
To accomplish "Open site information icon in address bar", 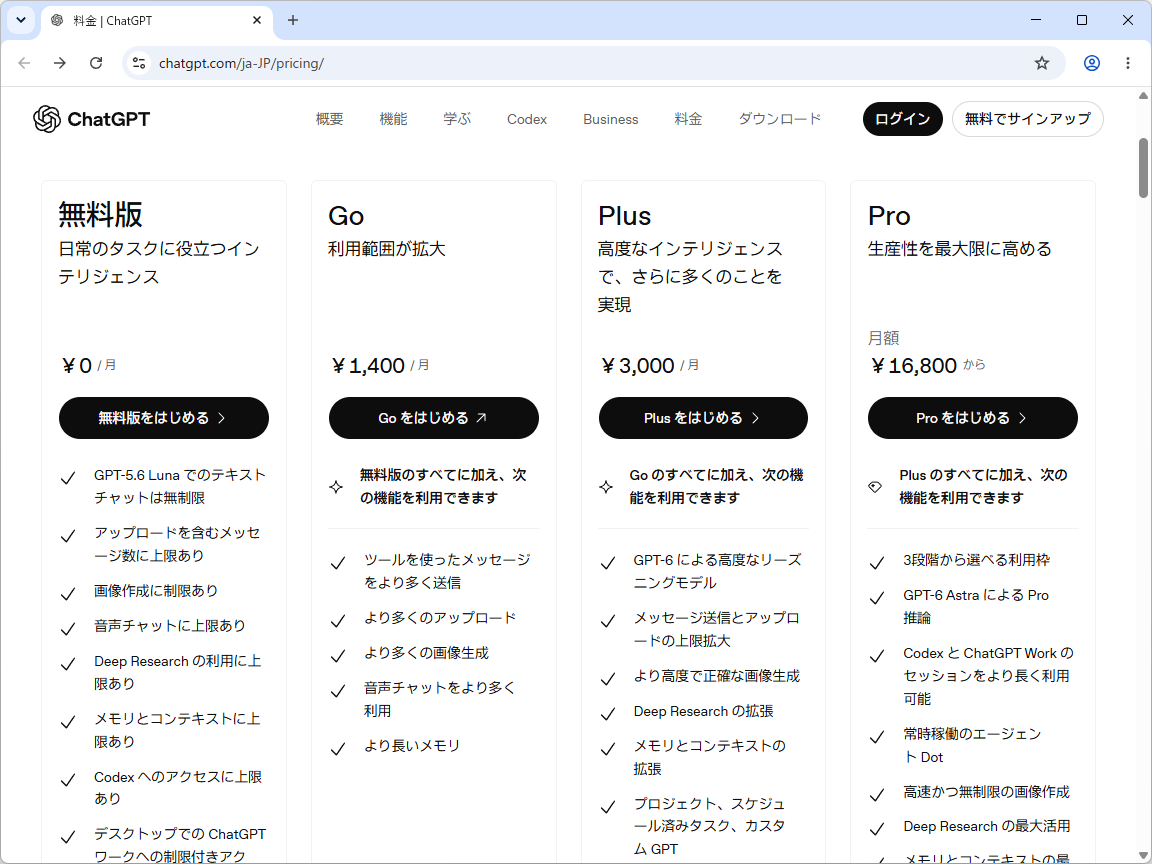I will (139, 63).
